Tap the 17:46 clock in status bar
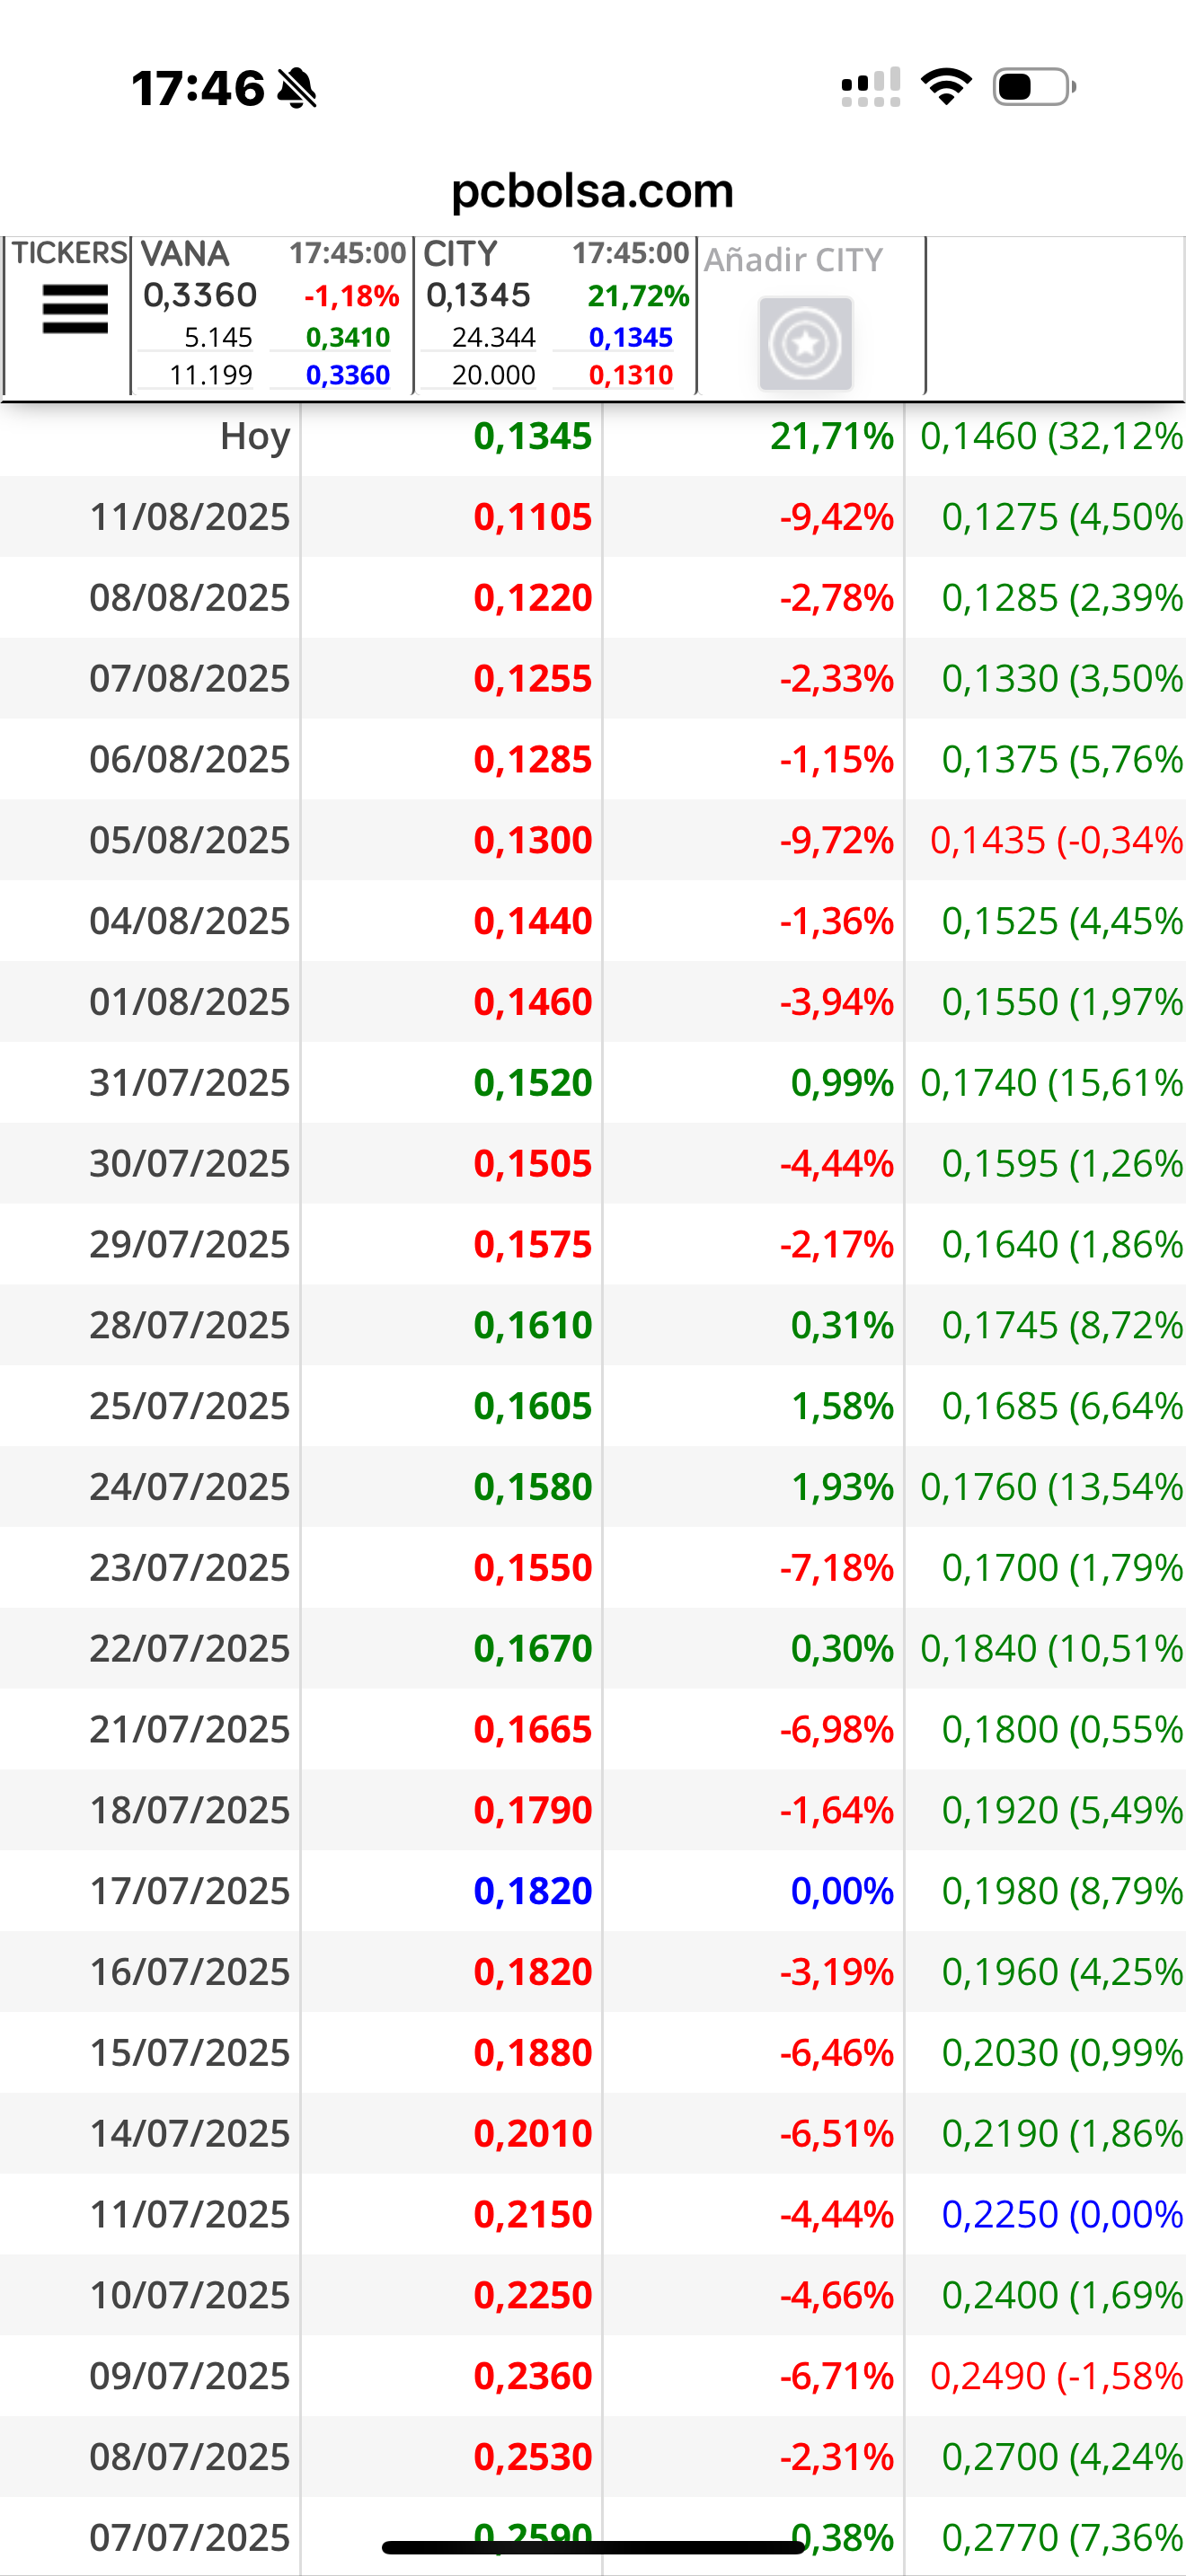Image resolution: width=1186 pixels, height=2576 pixels. click(x=198, y=88)
